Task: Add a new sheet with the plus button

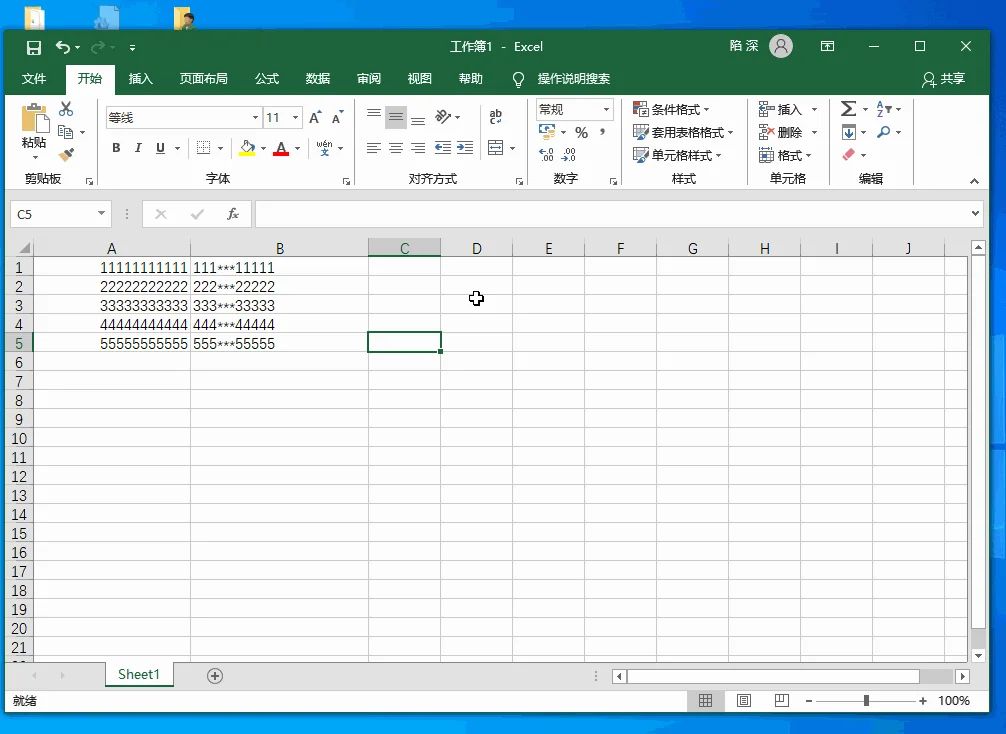Action: pyautogui.click(x=215, y=676)
